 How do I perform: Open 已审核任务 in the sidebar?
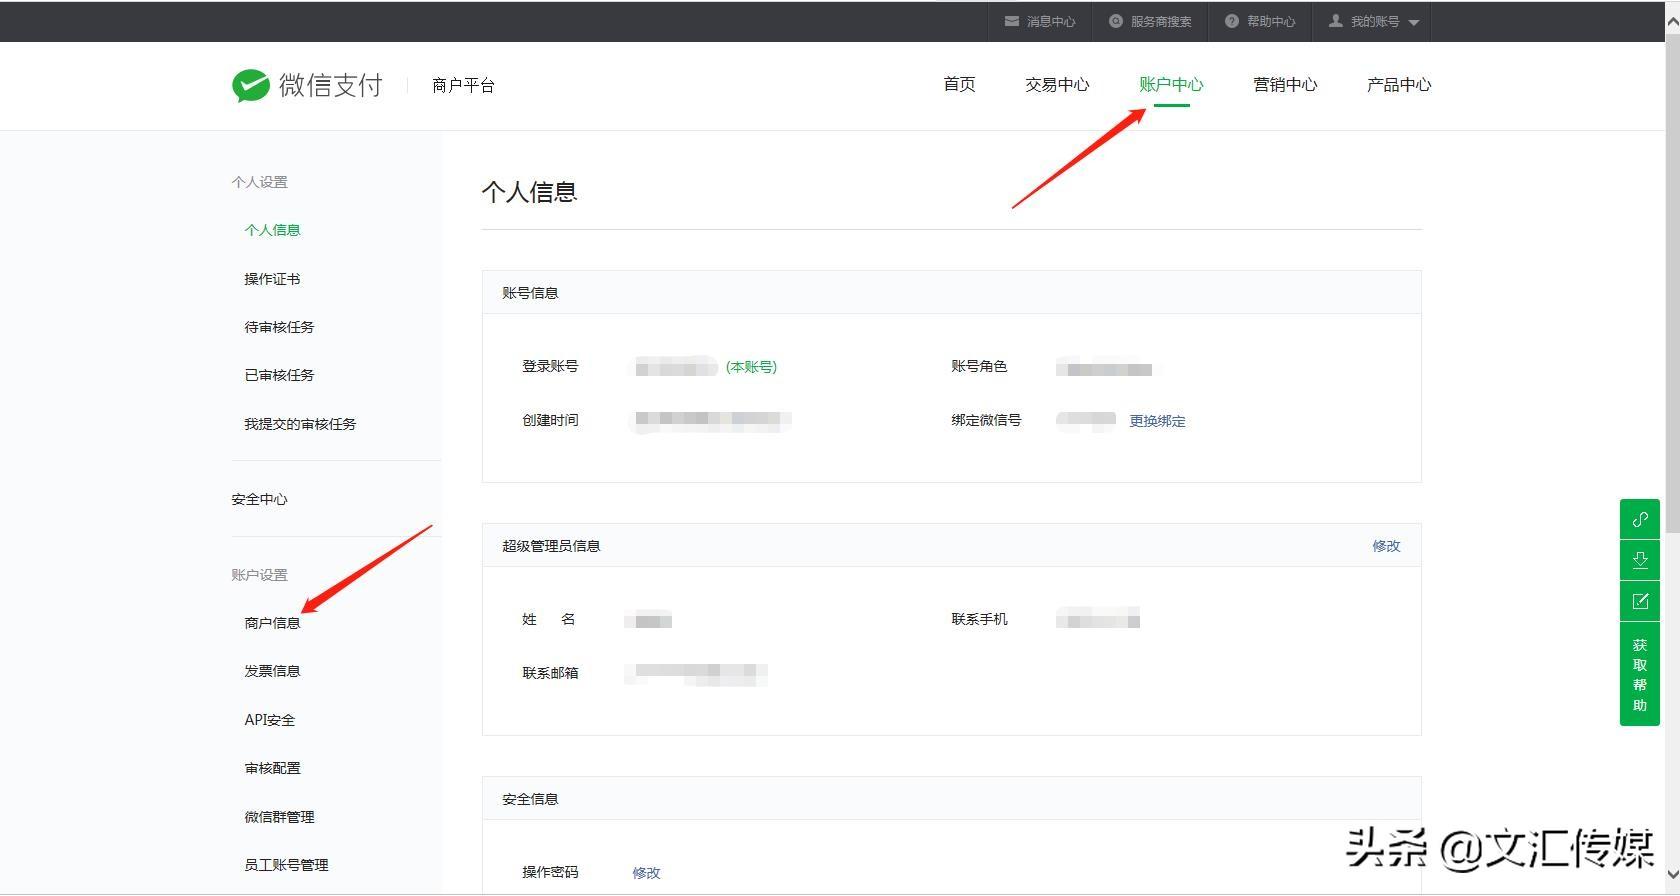[x=279, y=375]
